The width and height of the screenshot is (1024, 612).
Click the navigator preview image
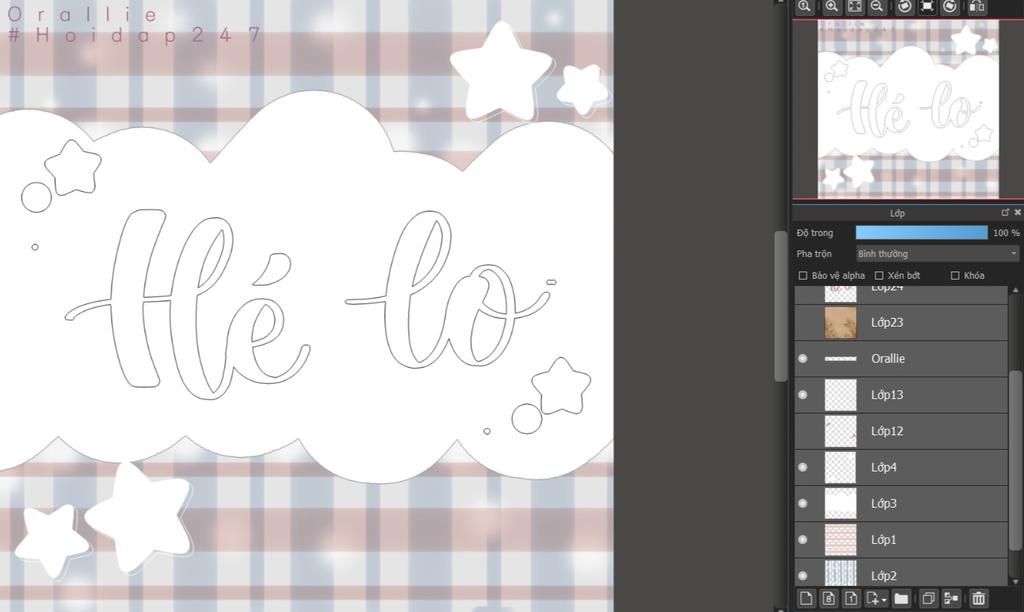click(908, 109)
